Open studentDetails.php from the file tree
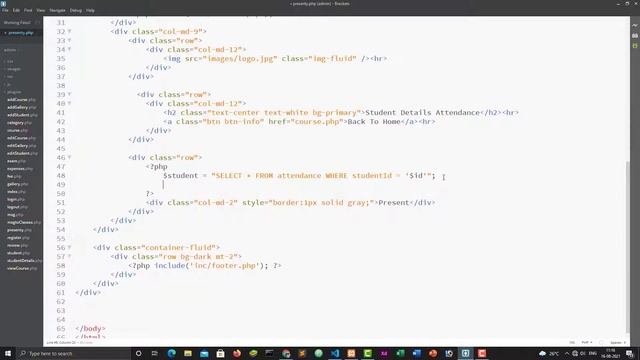The width and height of the screenshot is (640, 360). point(24,261)
